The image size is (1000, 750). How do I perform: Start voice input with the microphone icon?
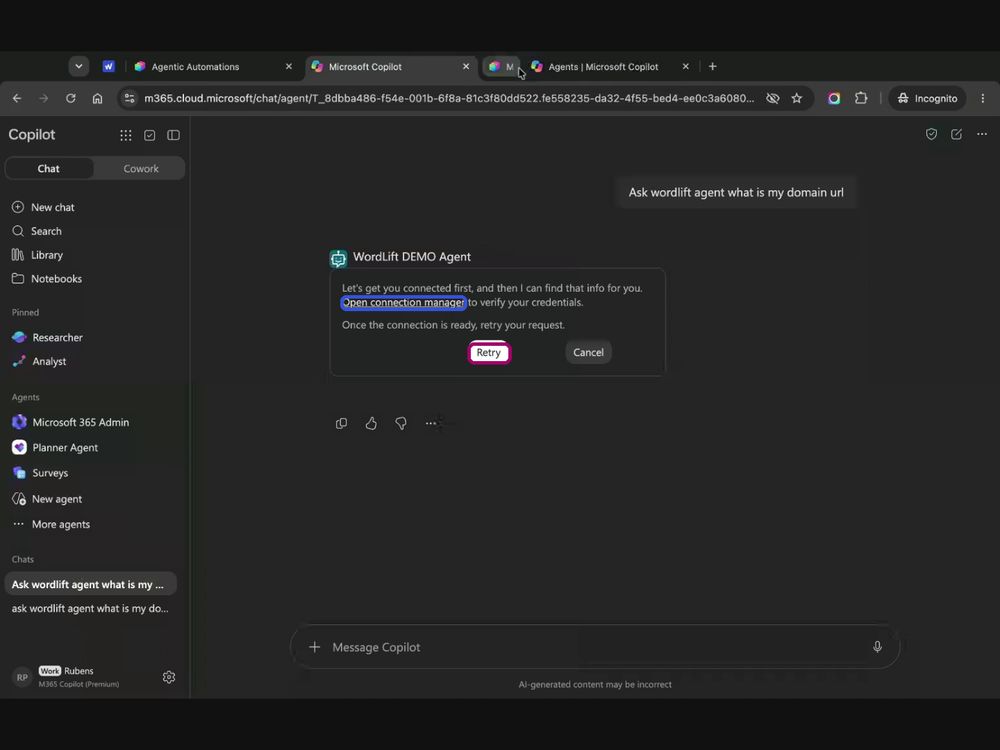click(878, 647)
